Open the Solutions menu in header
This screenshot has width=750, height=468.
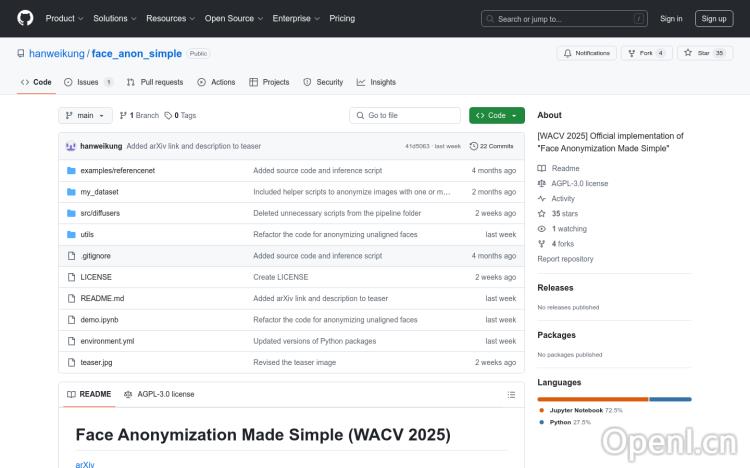[x=114, y=18]
